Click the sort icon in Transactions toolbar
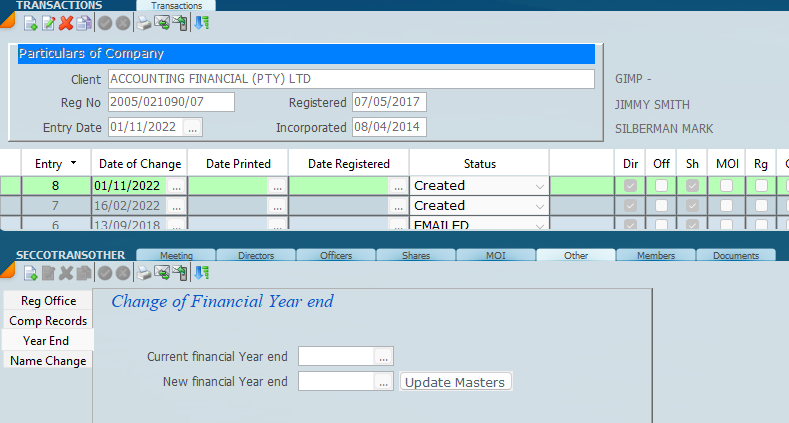The width and height of the screenshot is (789, 423). (201, 23)
